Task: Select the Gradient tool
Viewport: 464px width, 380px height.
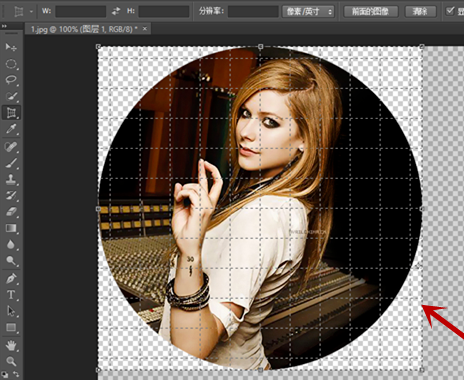Action: coord(11,228)
